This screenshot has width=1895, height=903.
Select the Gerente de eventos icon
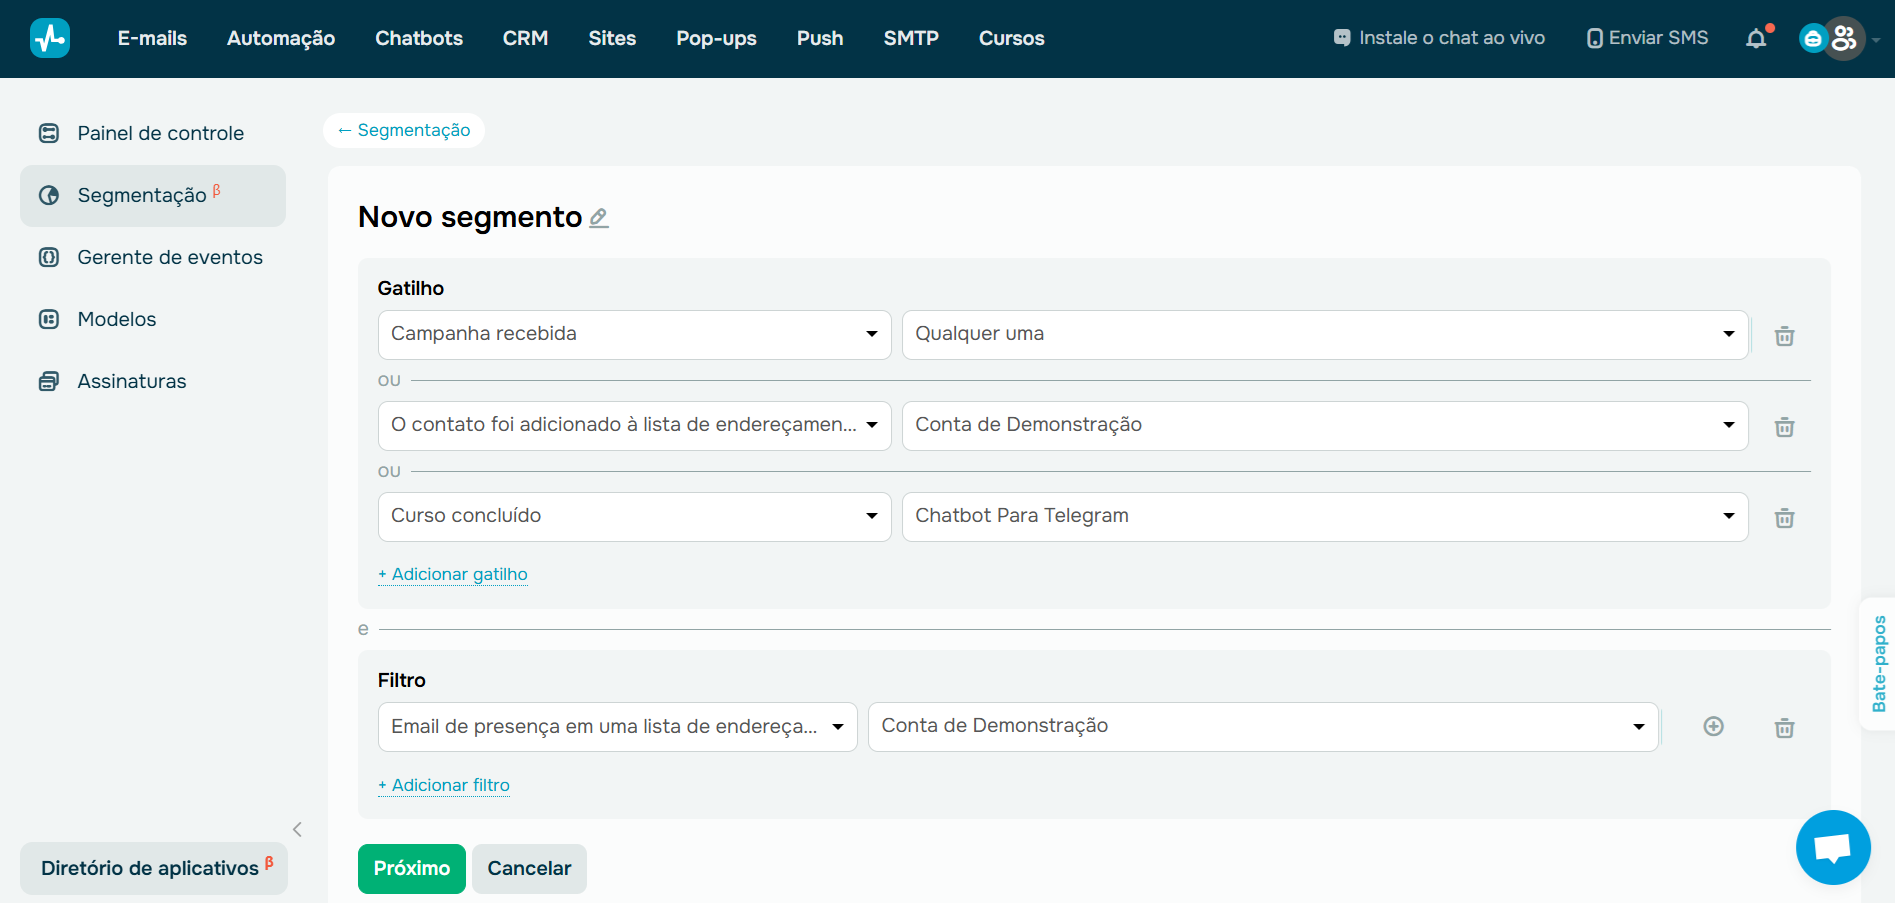click(x=49, y=257)
